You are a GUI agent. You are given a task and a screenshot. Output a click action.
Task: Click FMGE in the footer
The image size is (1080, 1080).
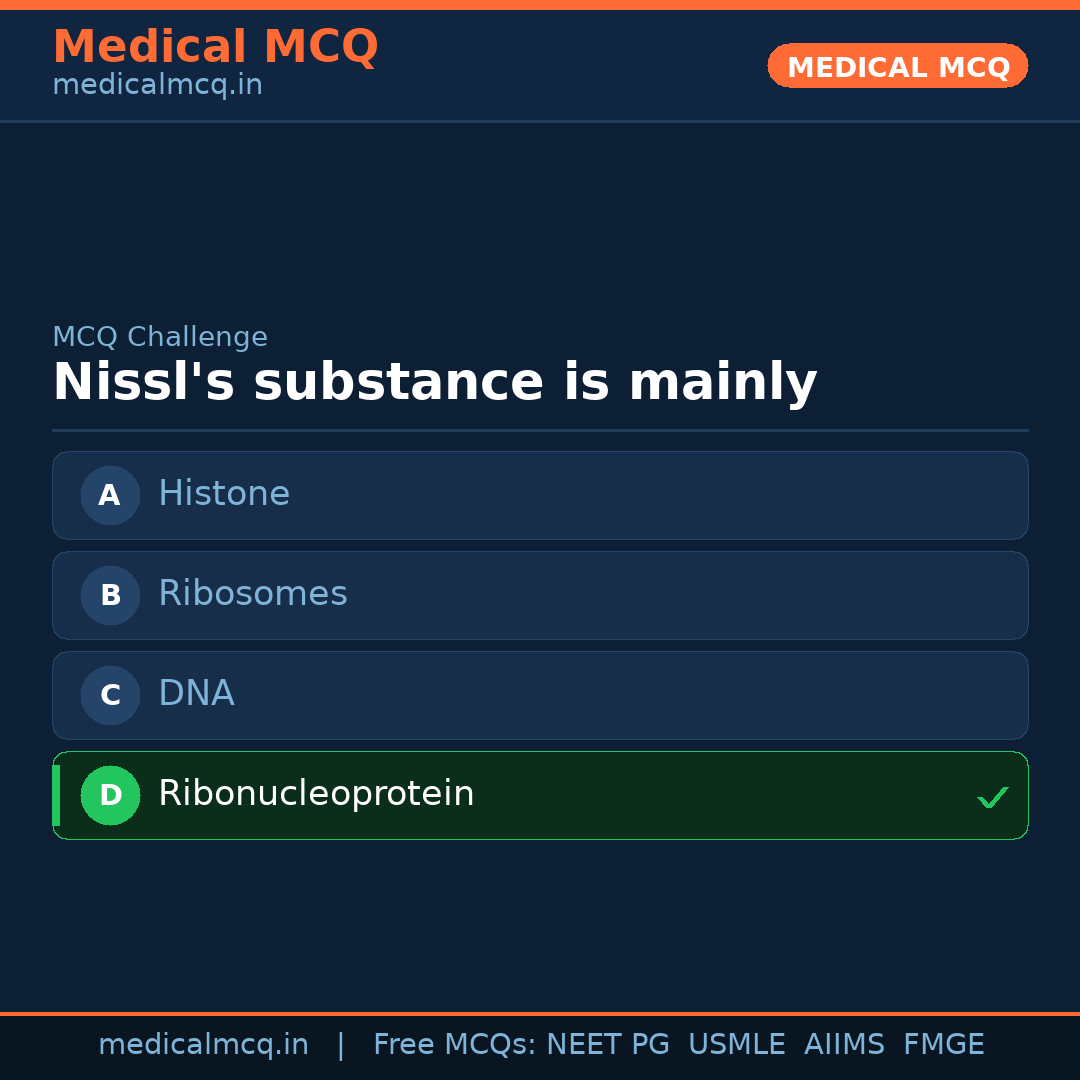(944, 1045)
